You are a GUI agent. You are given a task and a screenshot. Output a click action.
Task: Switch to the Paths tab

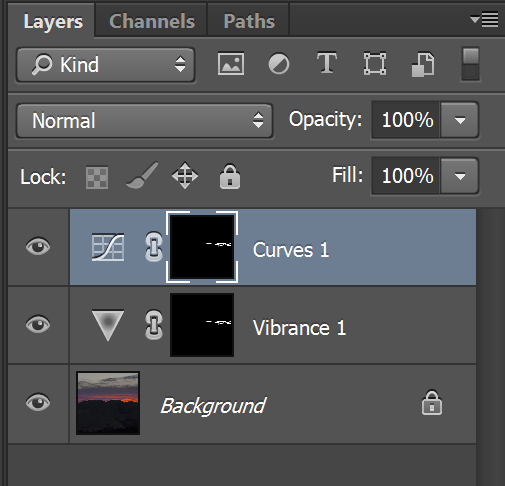click(x=249, y=21)
